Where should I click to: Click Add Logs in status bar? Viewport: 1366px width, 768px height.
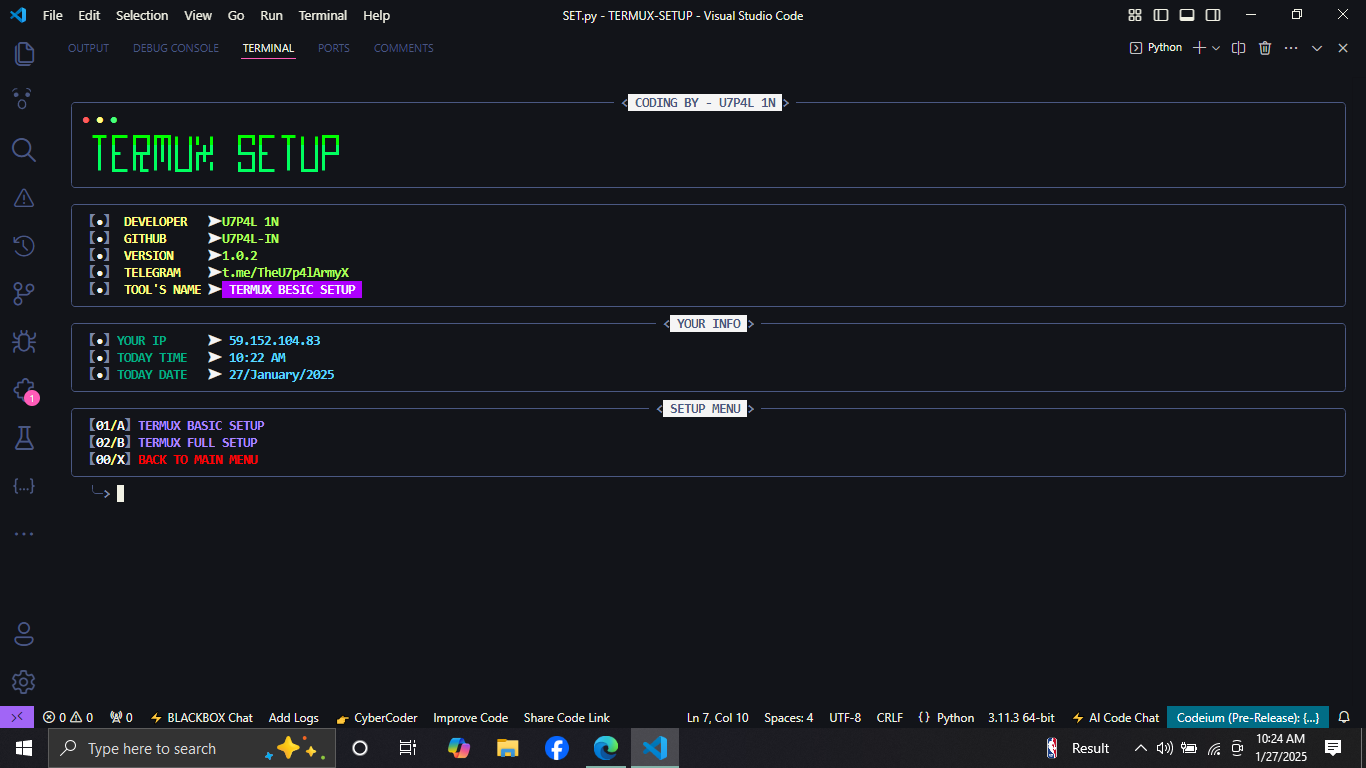294,717
